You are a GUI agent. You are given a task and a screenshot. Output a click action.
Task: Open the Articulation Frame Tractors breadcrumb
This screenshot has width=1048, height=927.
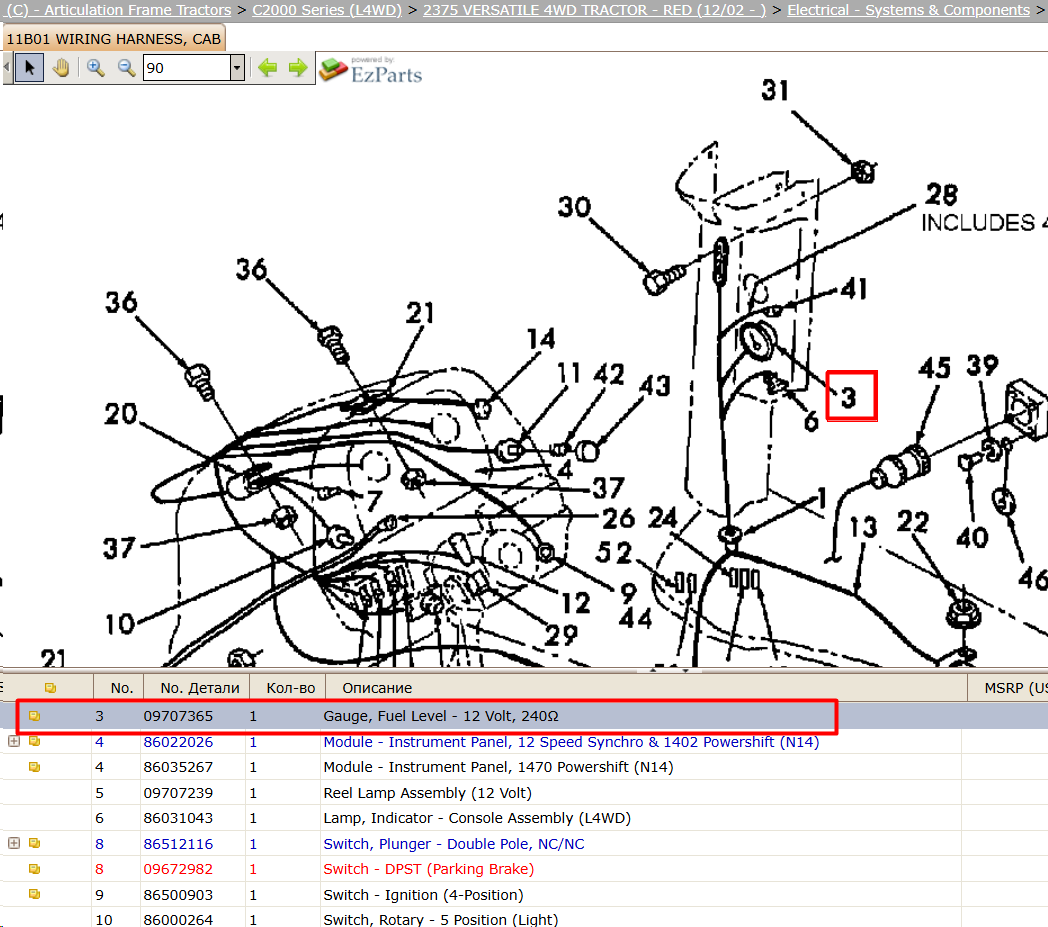pyautogui.click(x=118, y=10)
